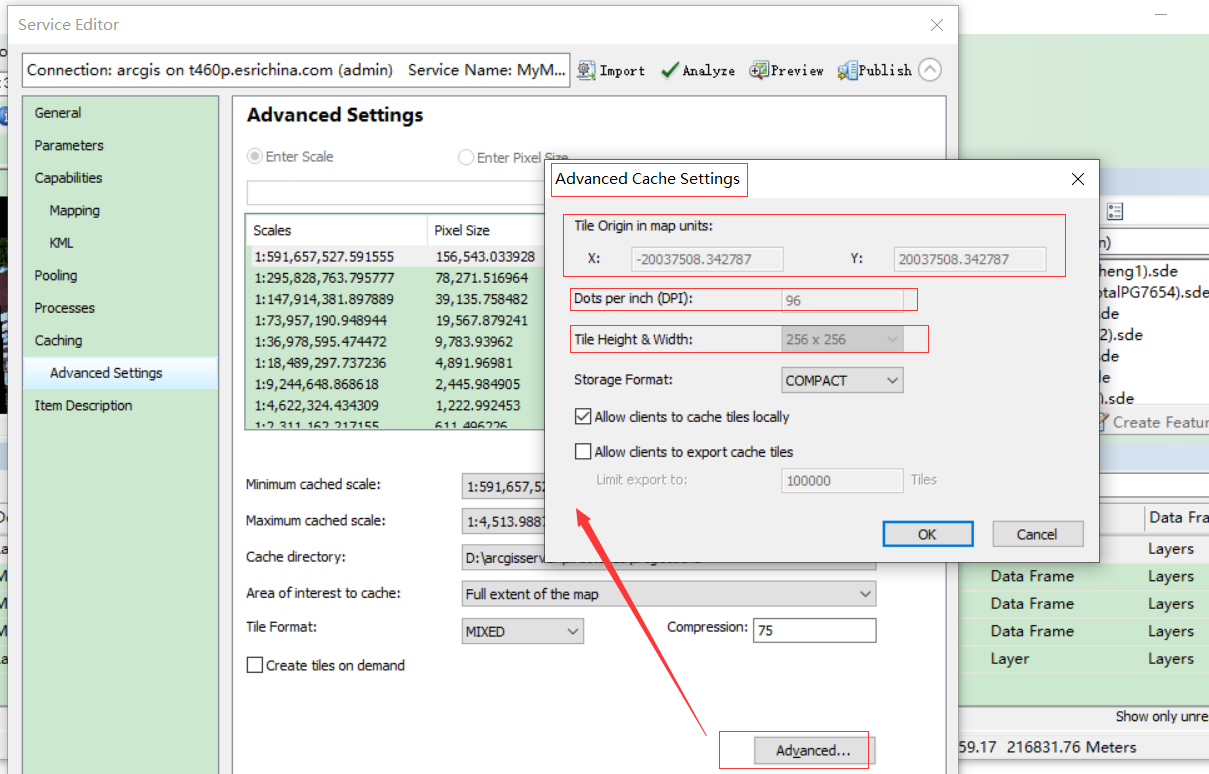Click the Maximum cached scale field

[x=504, y=521]
